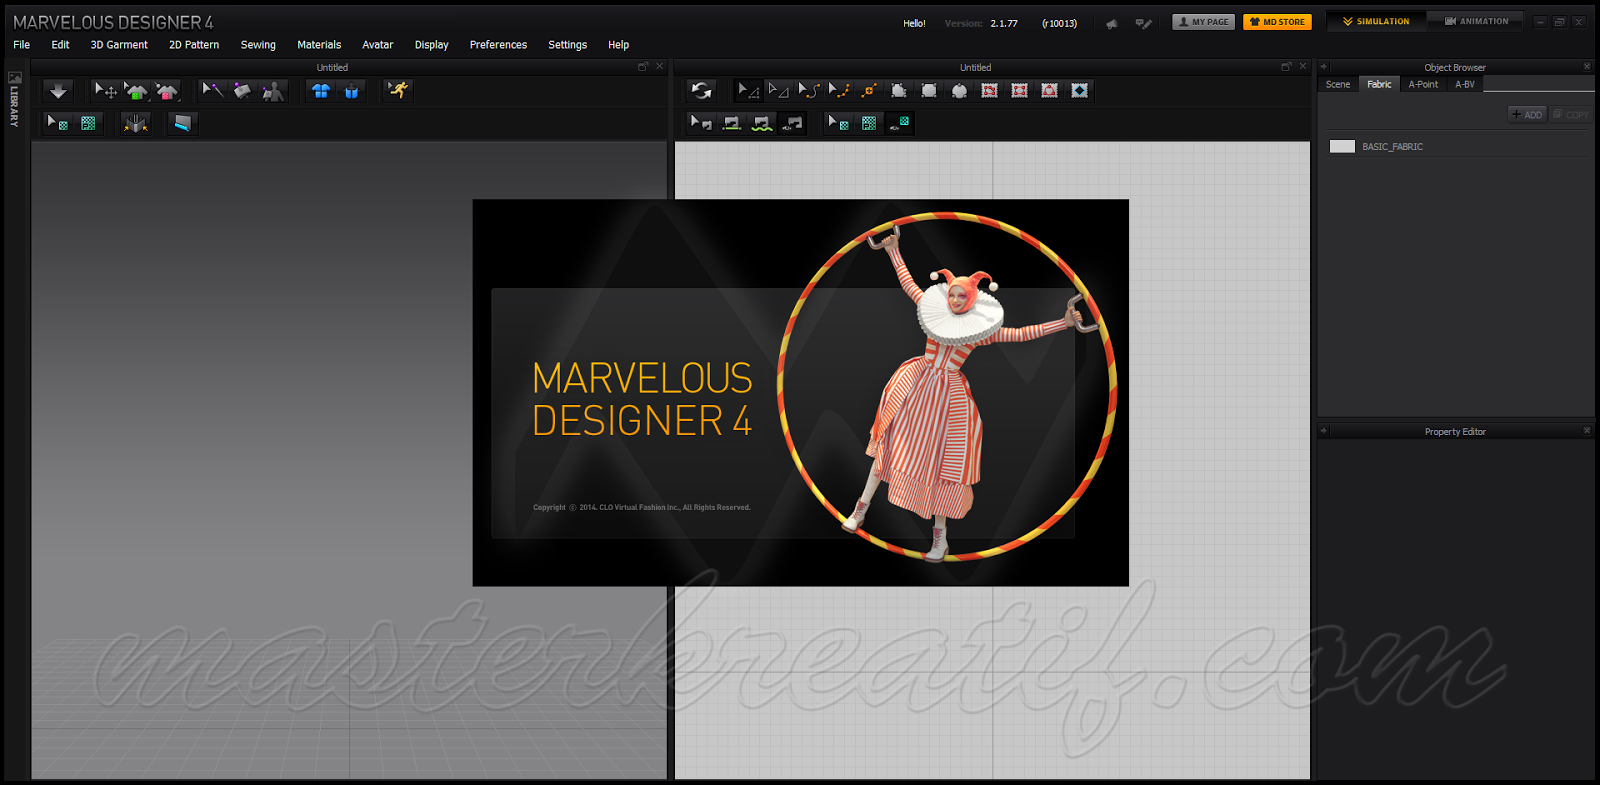Switch to the A-Point tab
The height and width of the screenshot is (785, 1600).
click(x=1423, y=85)
